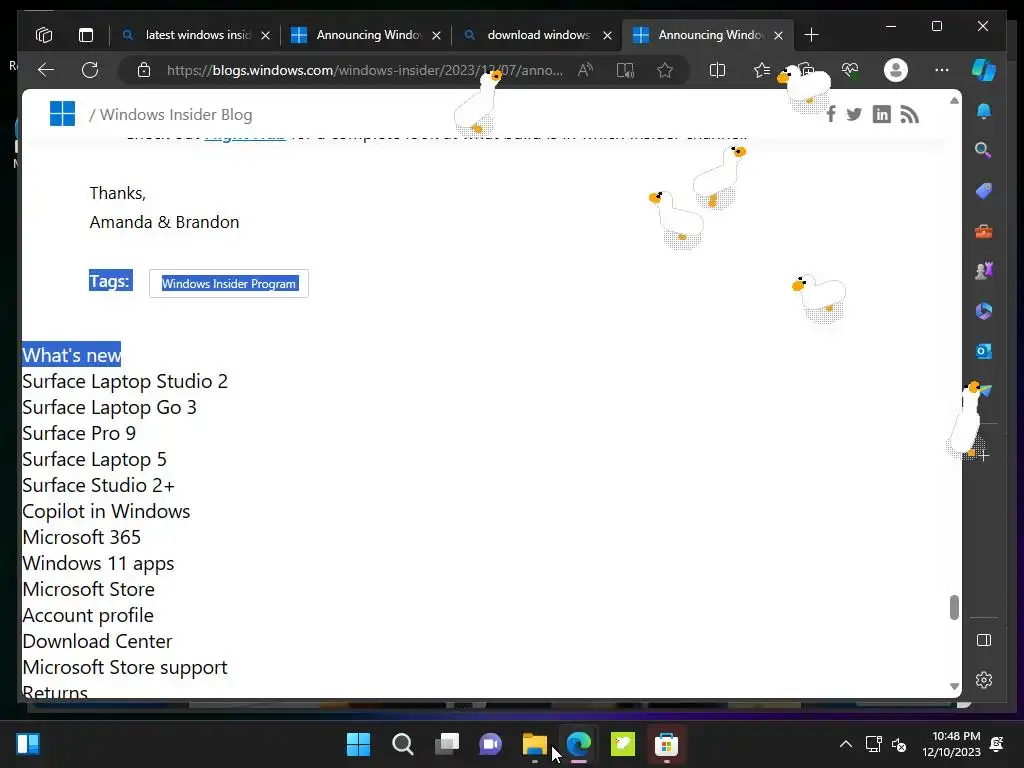Open sidebar settings gear
Screen dimensions: 1024x768
coord(984,680)
